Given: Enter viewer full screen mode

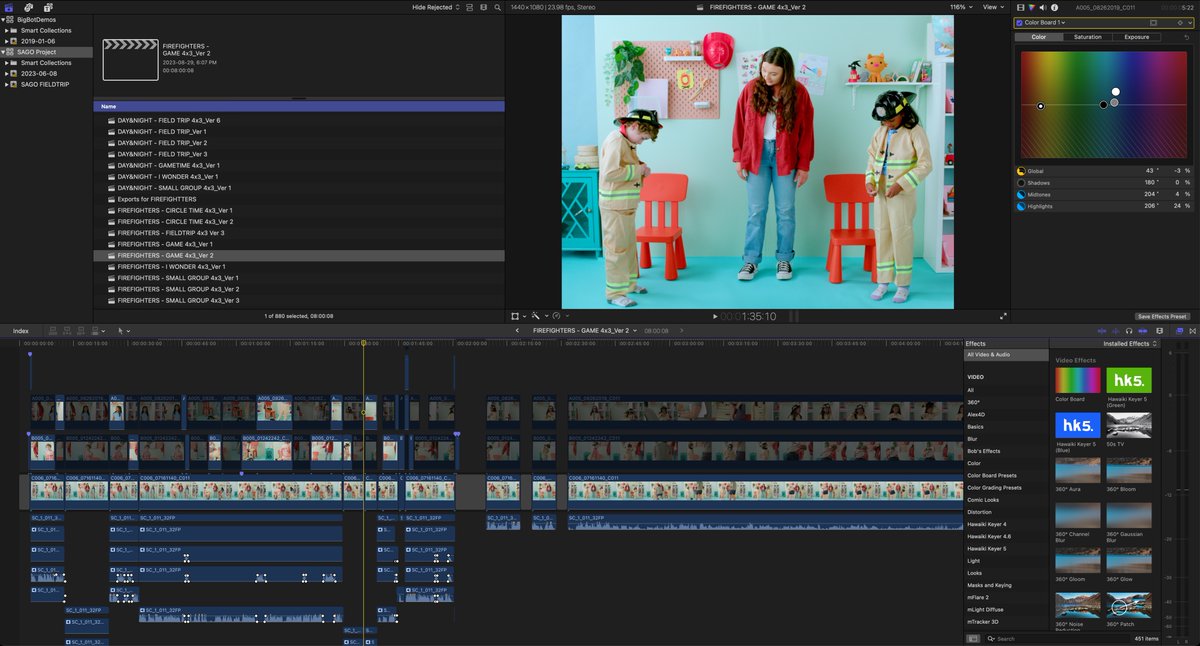Looking at the screenshot, I should pyautogui.click(x=1003, y=316).
